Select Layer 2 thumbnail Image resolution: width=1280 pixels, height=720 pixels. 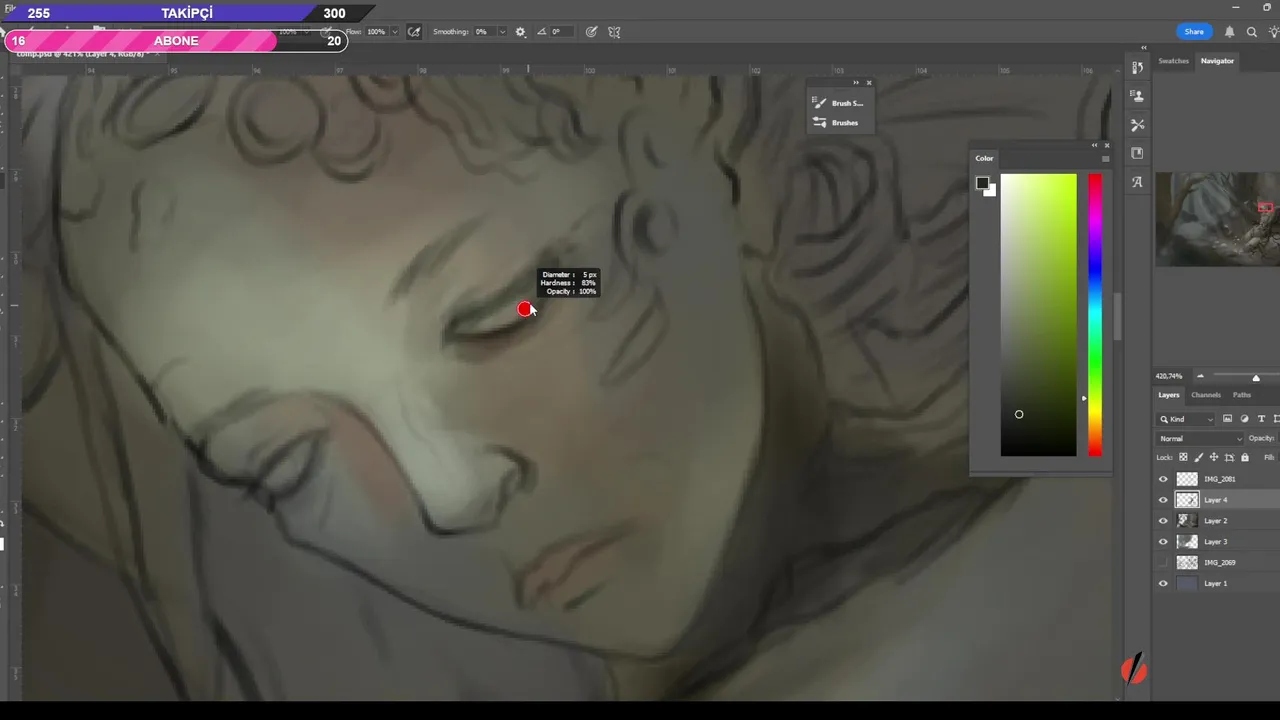coord(1187,521)
